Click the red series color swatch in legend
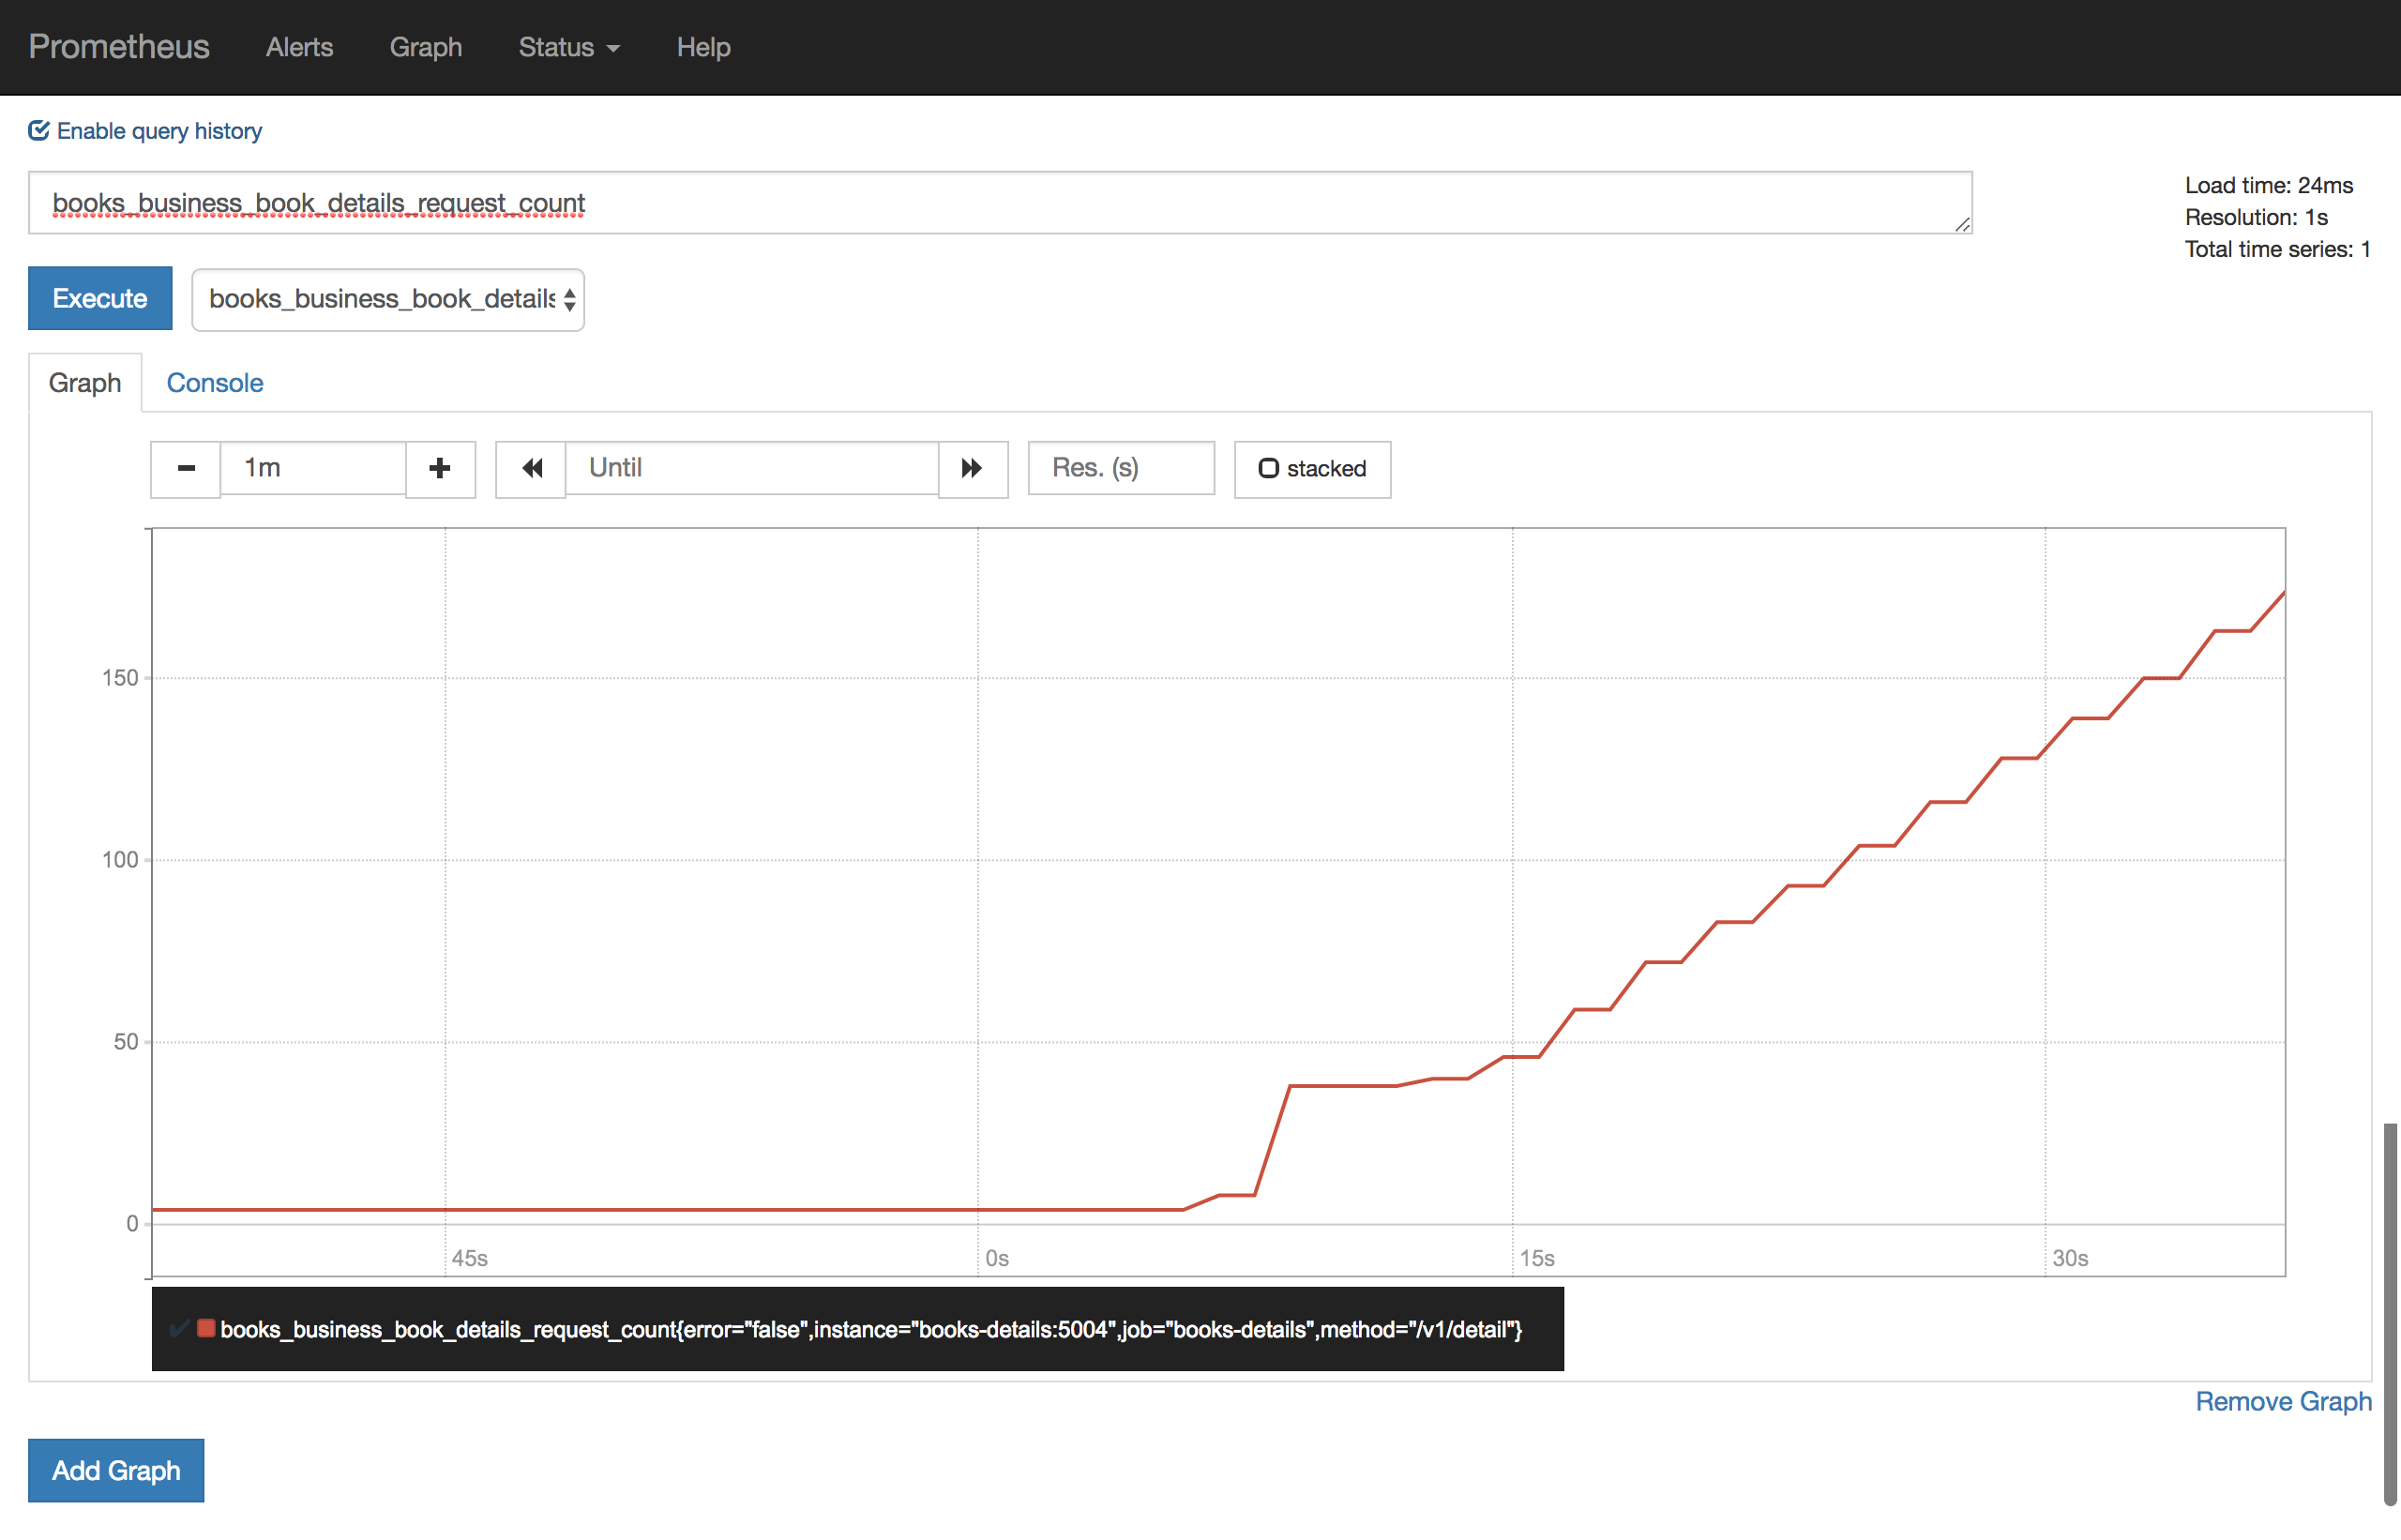This screenshot has width=2401, height=1540. click(206, 1329)
